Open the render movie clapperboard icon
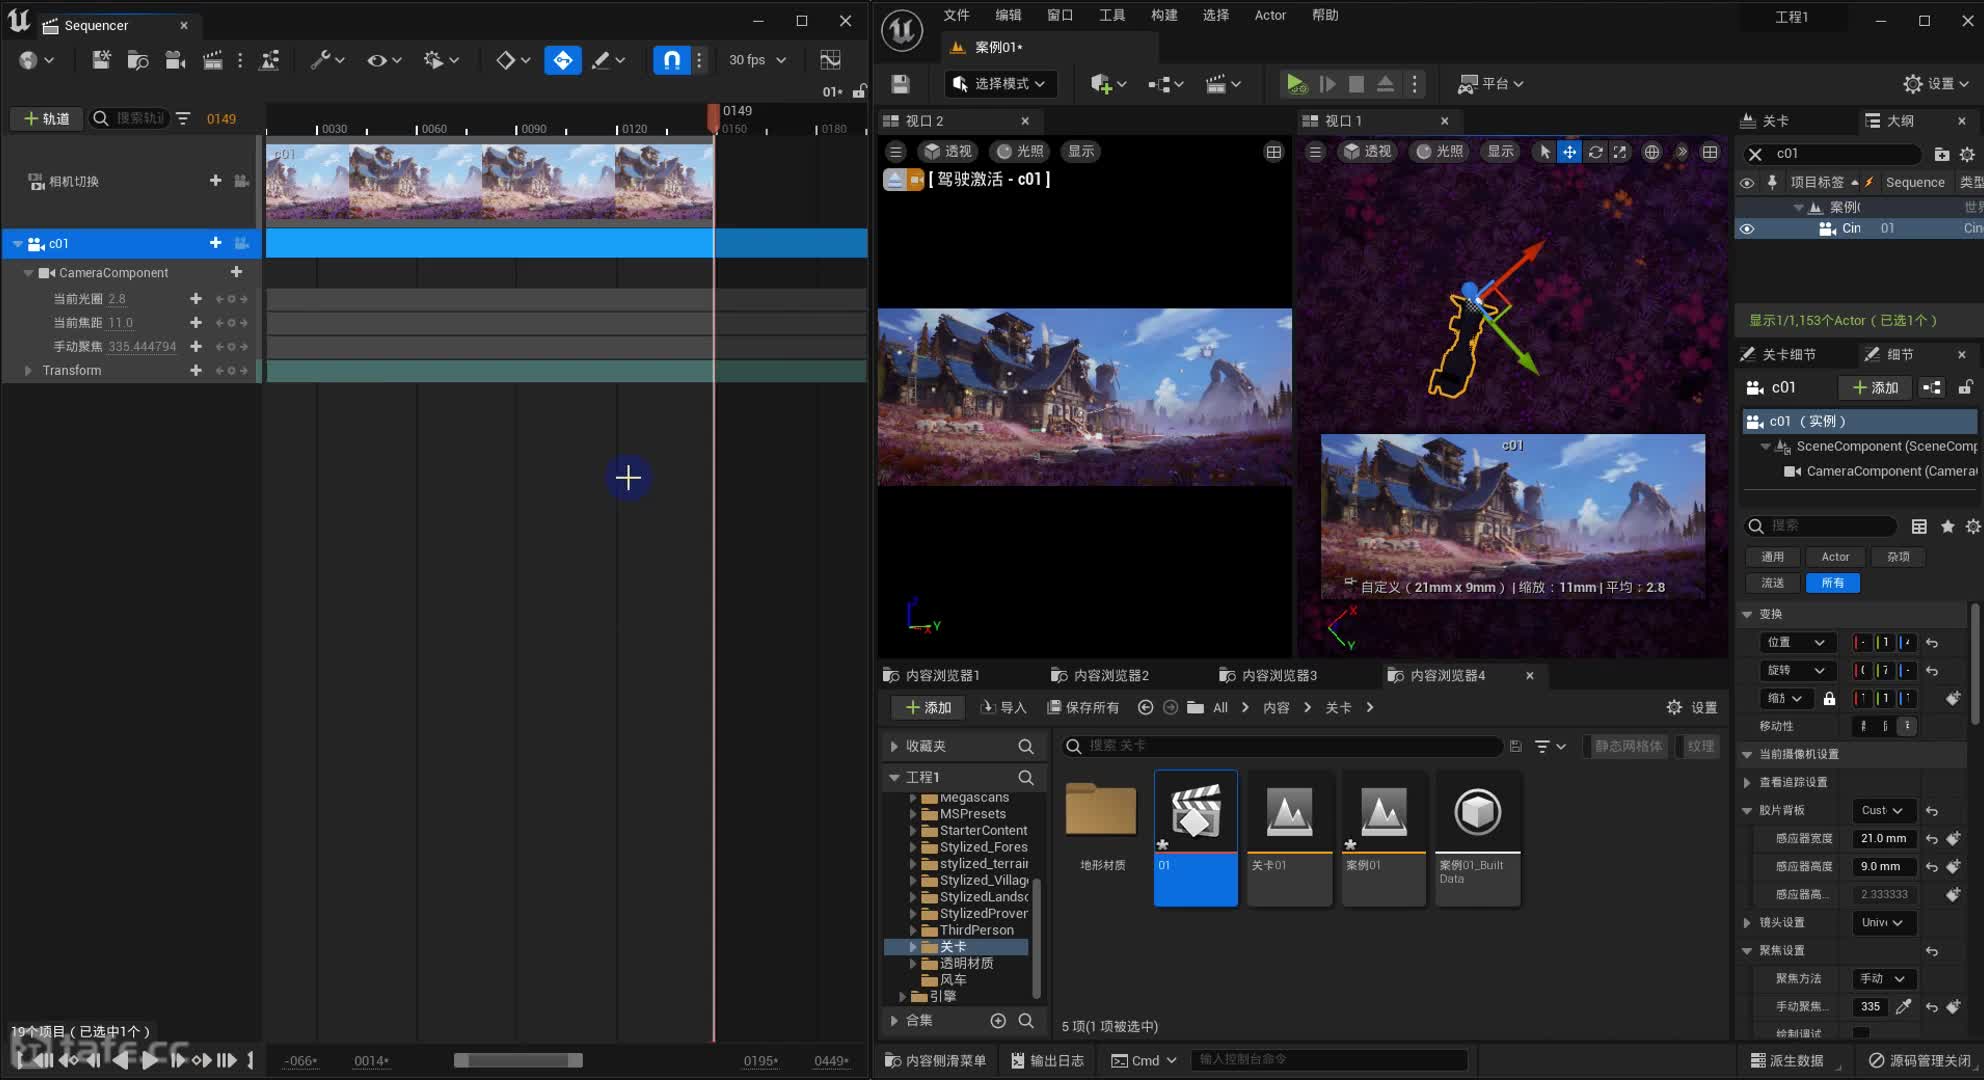Viewport: 1984px width, 1080px height. [x=213, y=60]
